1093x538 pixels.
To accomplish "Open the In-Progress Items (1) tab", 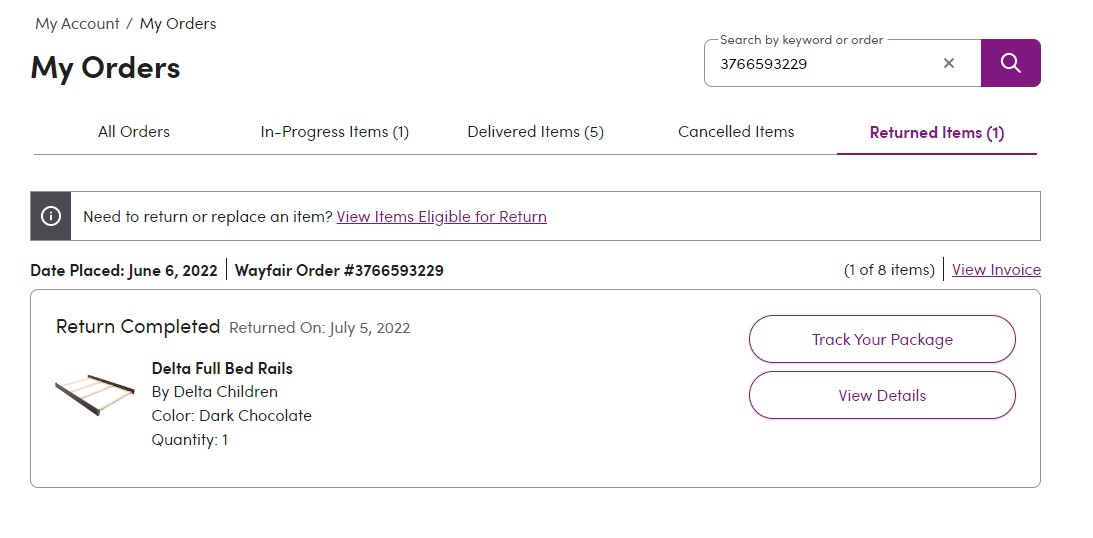I will [x=335, y=132].
